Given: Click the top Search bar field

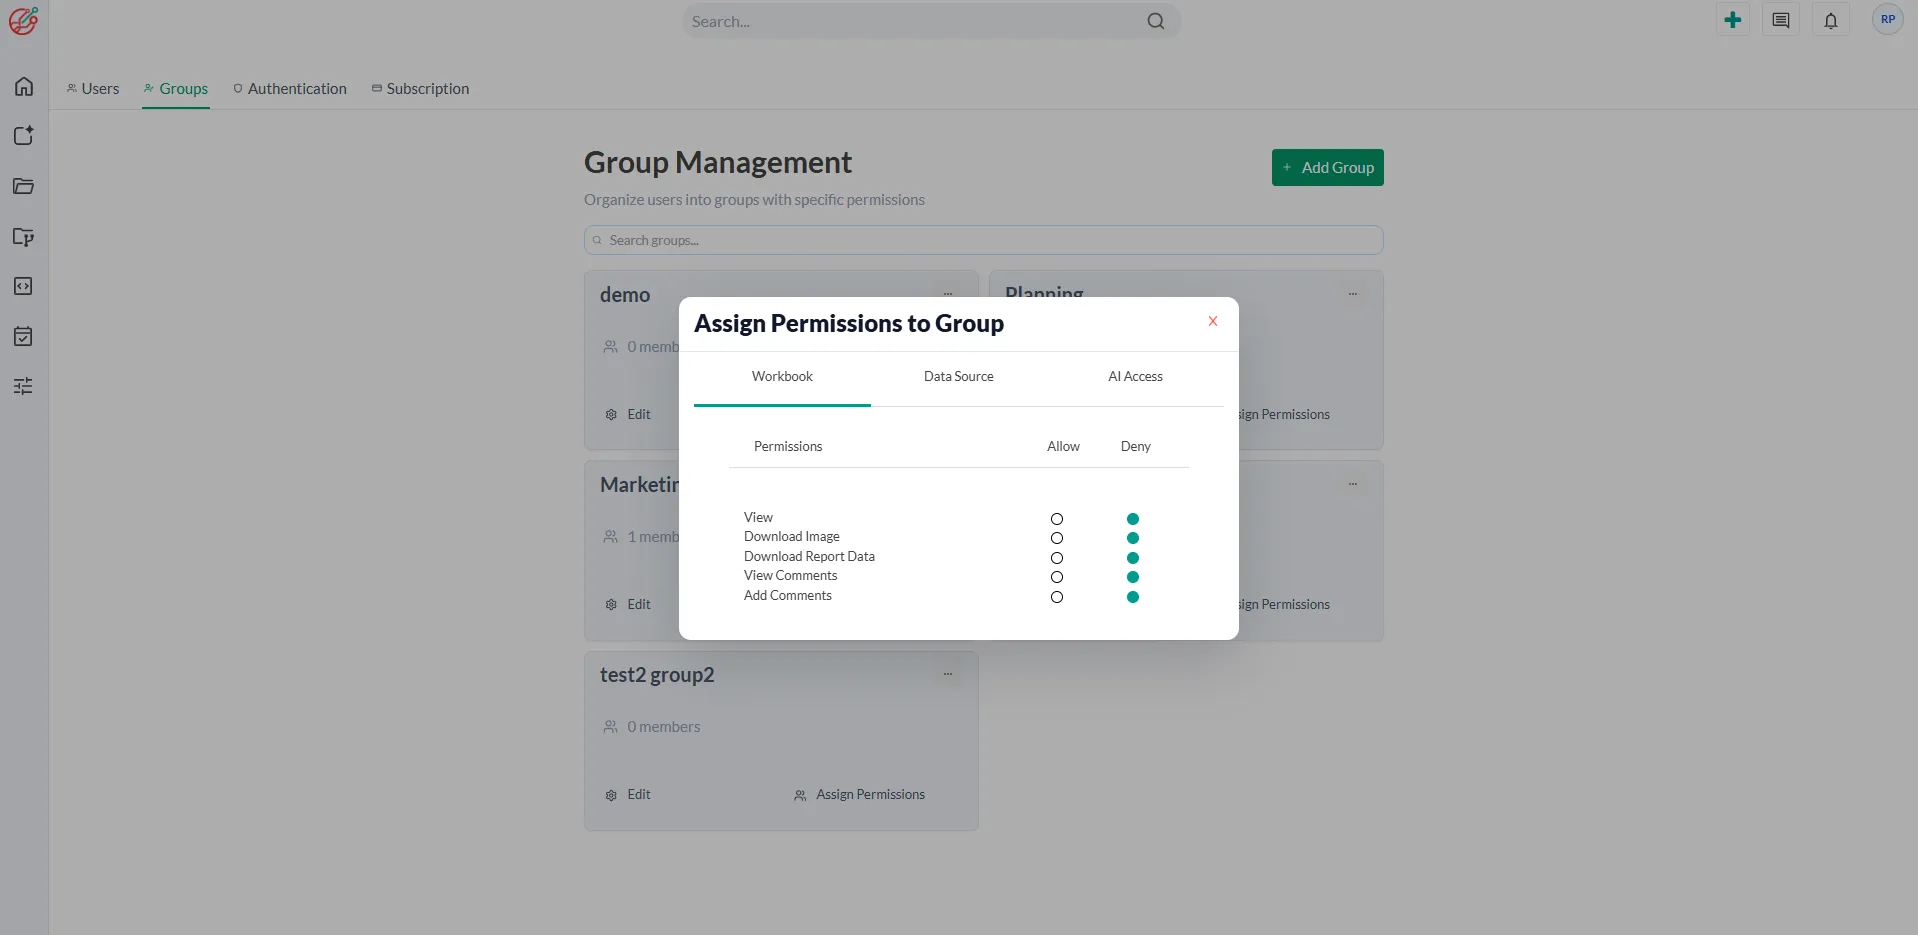Looking at the screenshot, I should tap(931, 21).
